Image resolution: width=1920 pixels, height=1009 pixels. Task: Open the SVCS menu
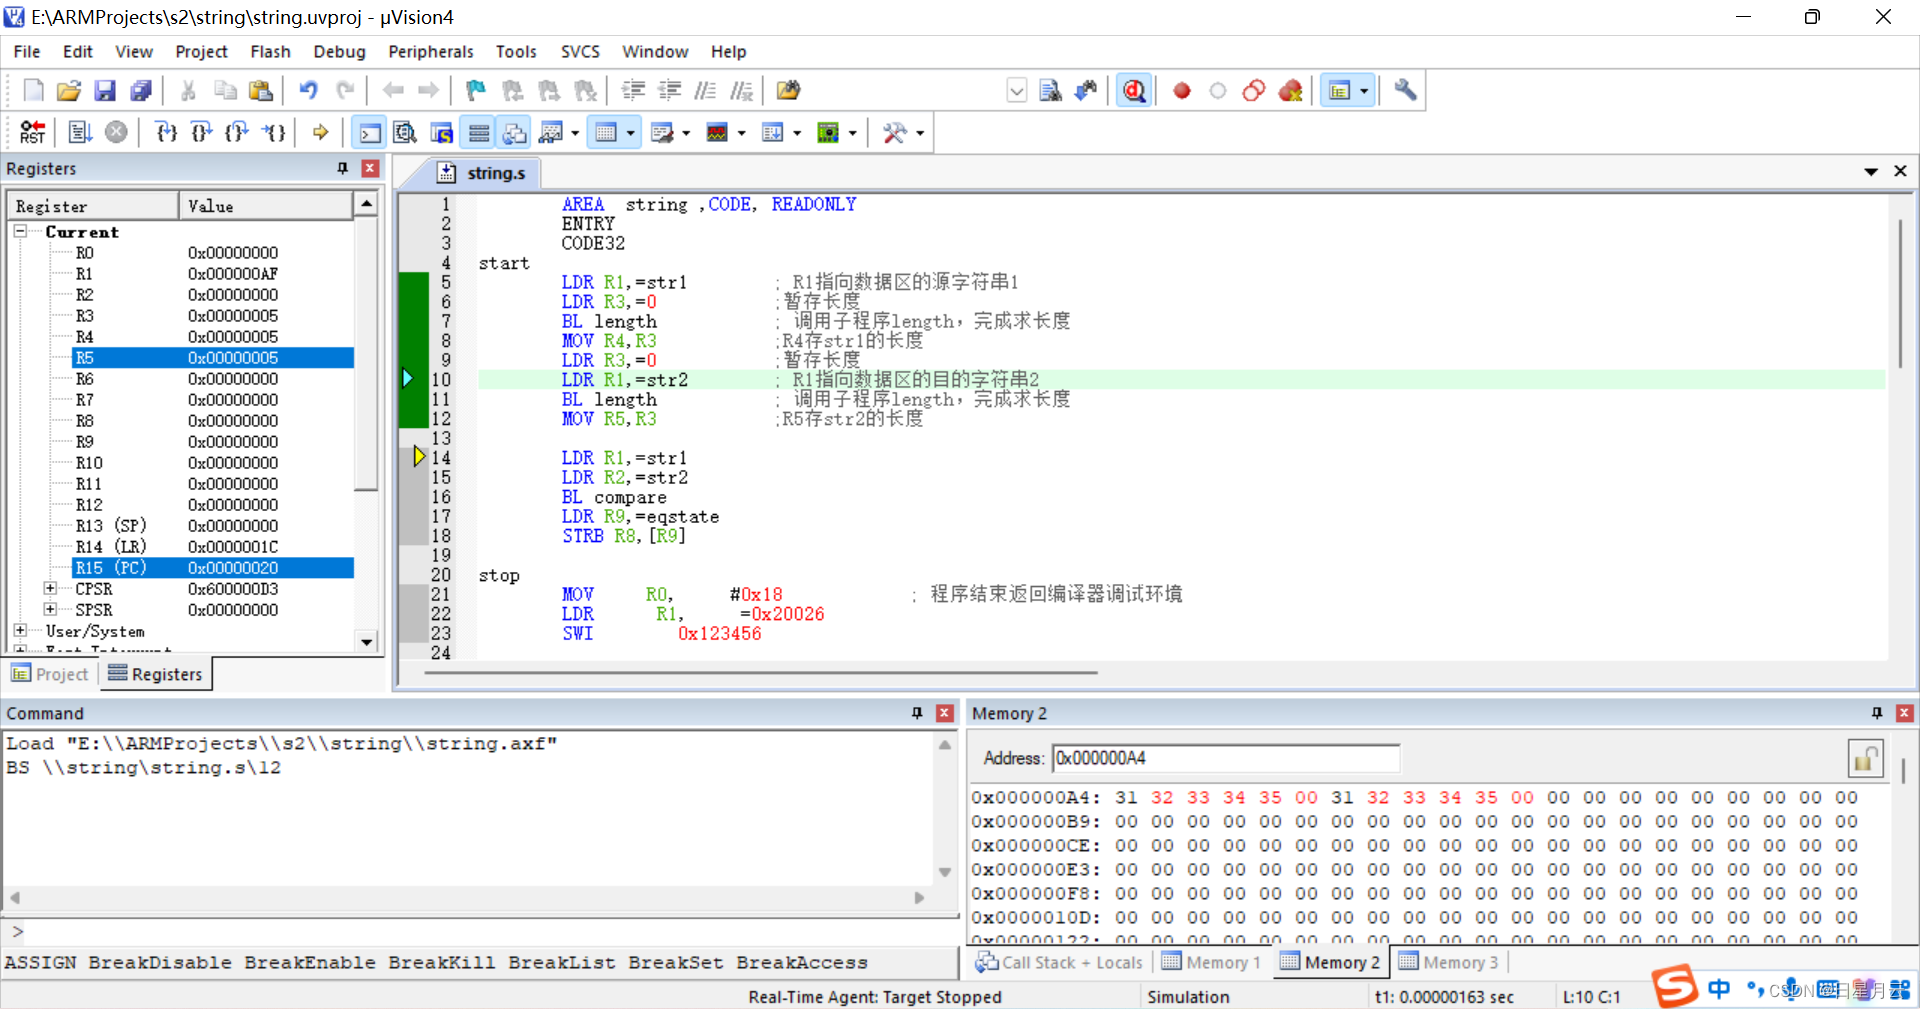[x=580, y=51]
